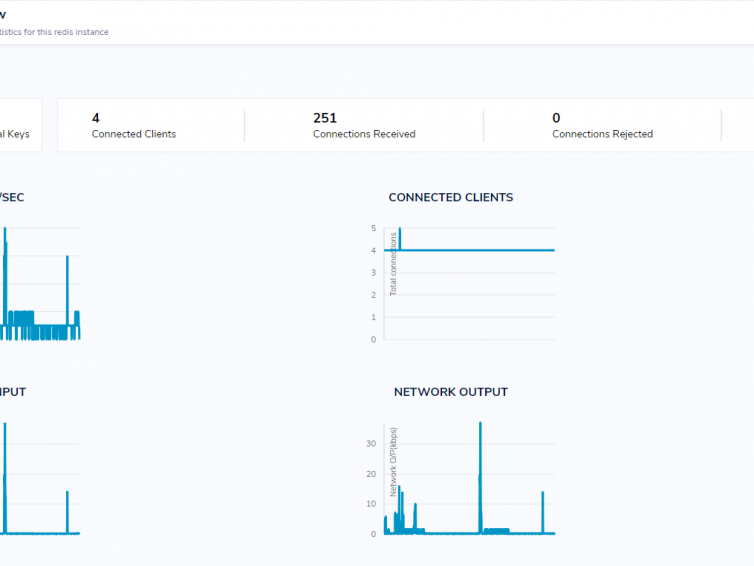
Task: Click the flat line in Connected Clients chart
Action: coord(480,250)
